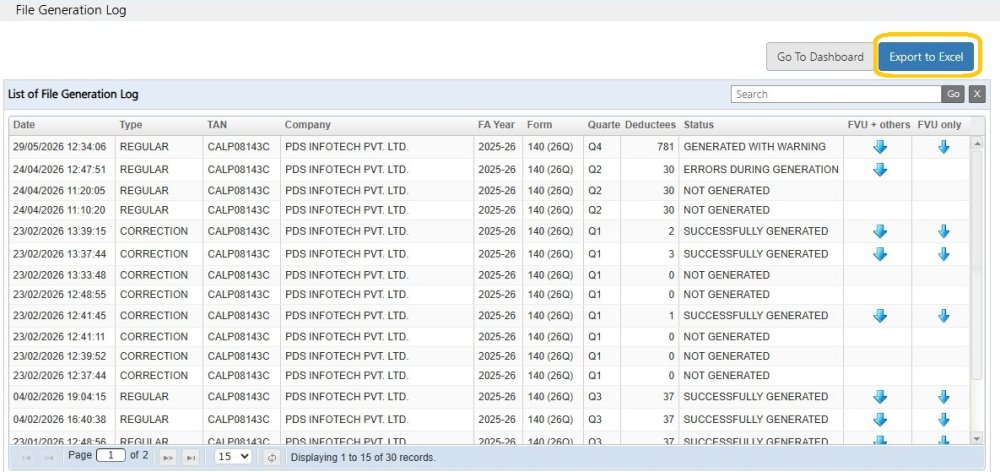
Task: Select GENERATED WITH WARNING status cell
Action: coord(754,147)
